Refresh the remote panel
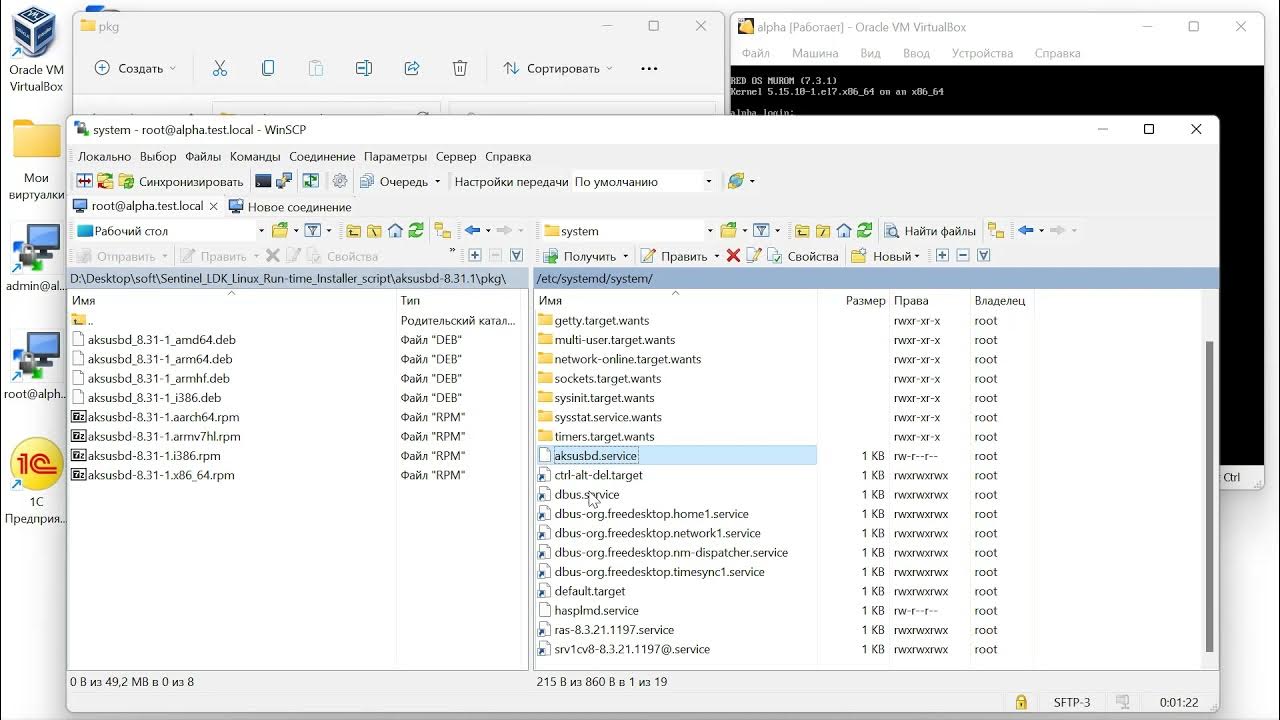The width and height of the screenshot is (1280, 720). coord(865,231)
